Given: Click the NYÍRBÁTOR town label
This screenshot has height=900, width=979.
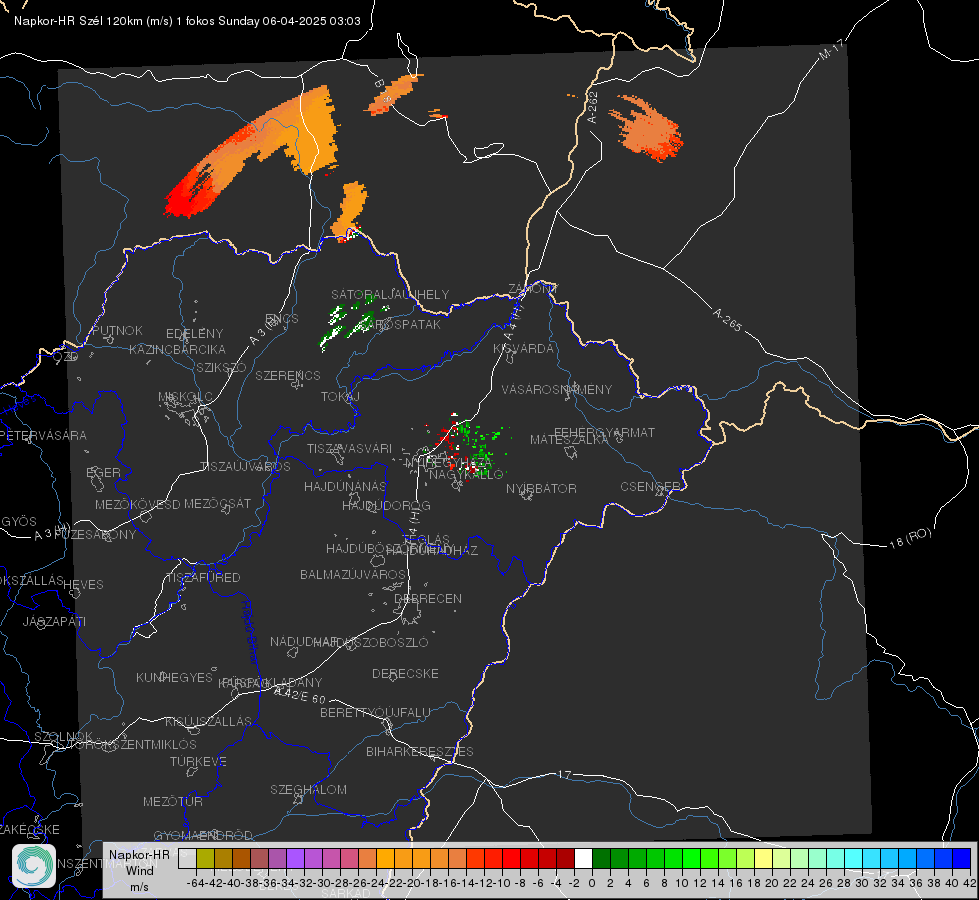Looking at the screenshot, I should 541,488.
